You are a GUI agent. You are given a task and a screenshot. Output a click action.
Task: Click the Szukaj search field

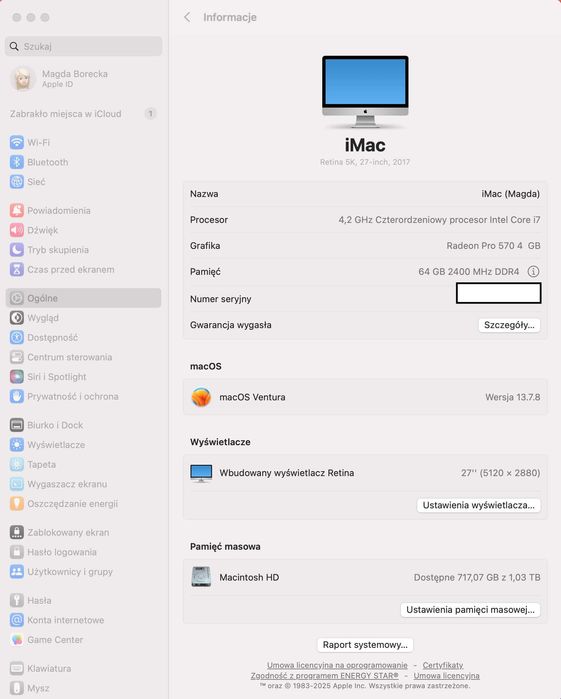[x=83, y=46]
